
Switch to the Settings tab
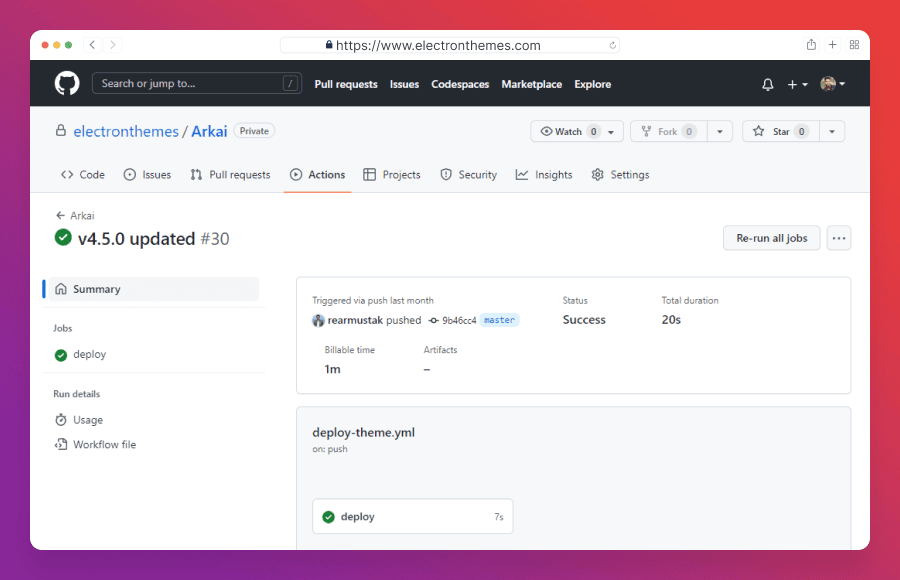click(x=620, y=175)
